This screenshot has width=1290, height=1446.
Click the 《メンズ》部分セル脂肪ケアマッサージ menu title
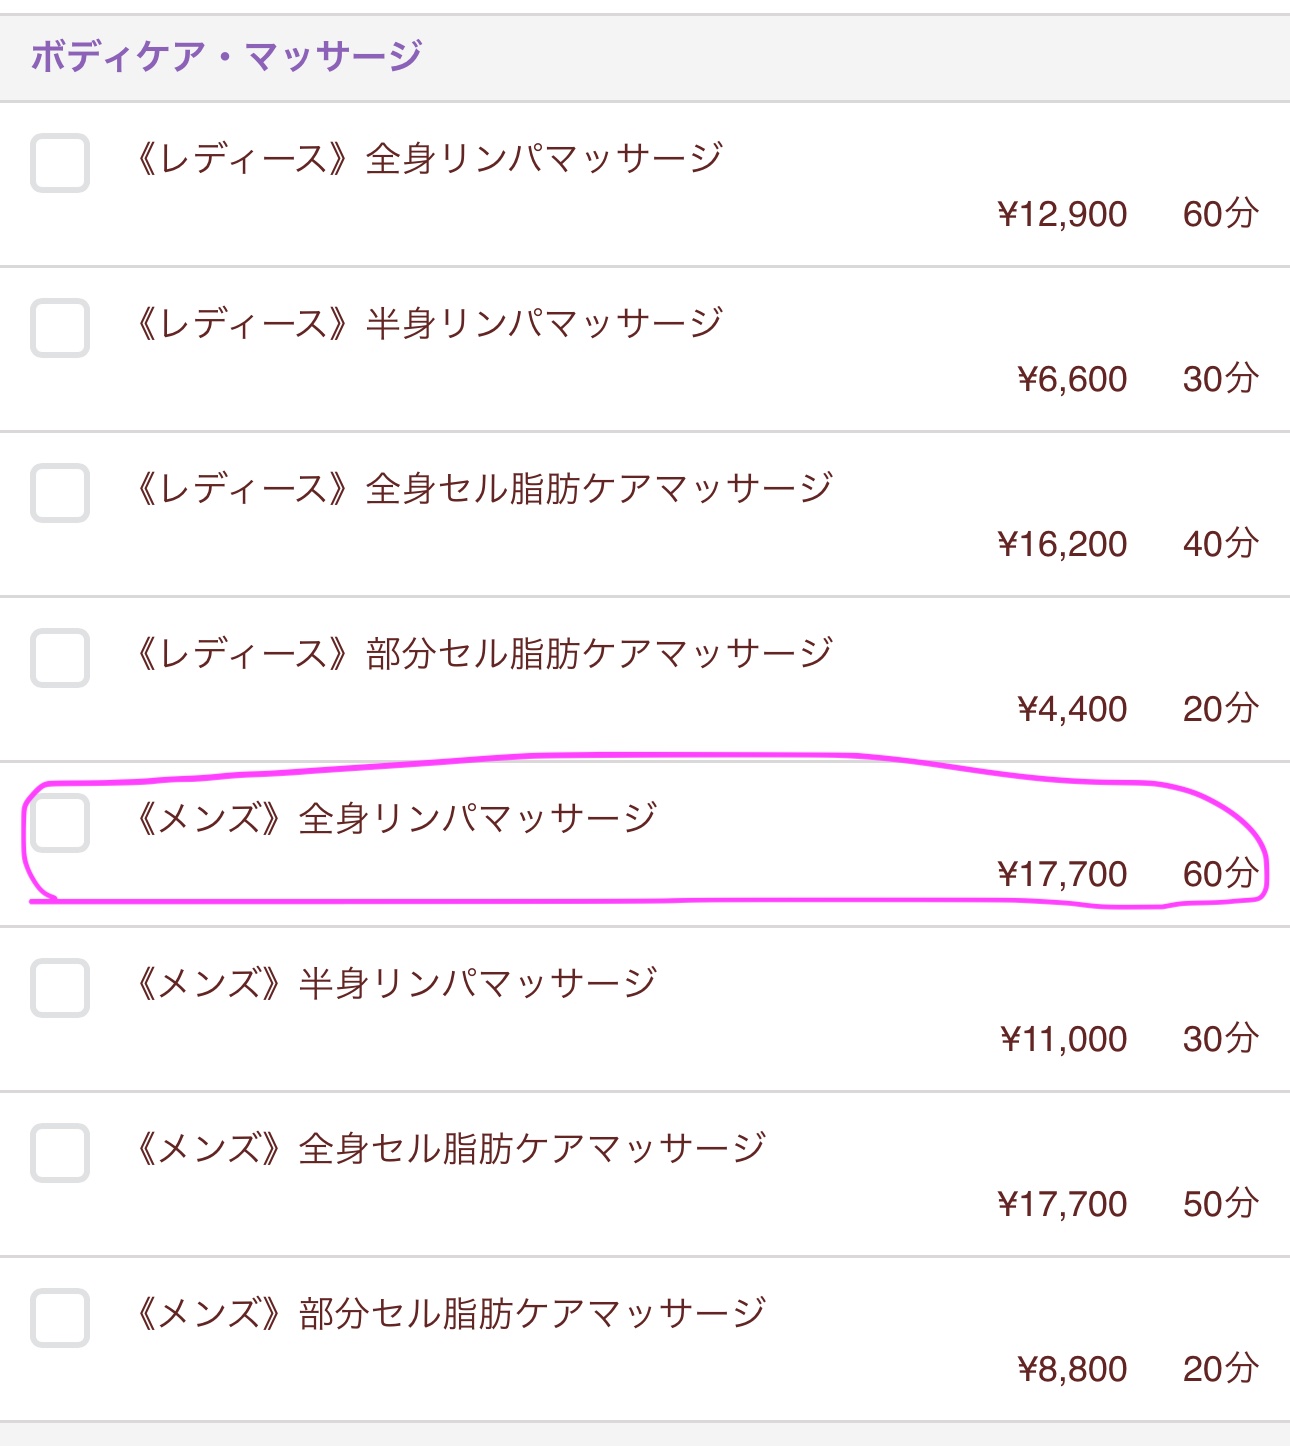pyautogui.click(x=450, y=1314)
